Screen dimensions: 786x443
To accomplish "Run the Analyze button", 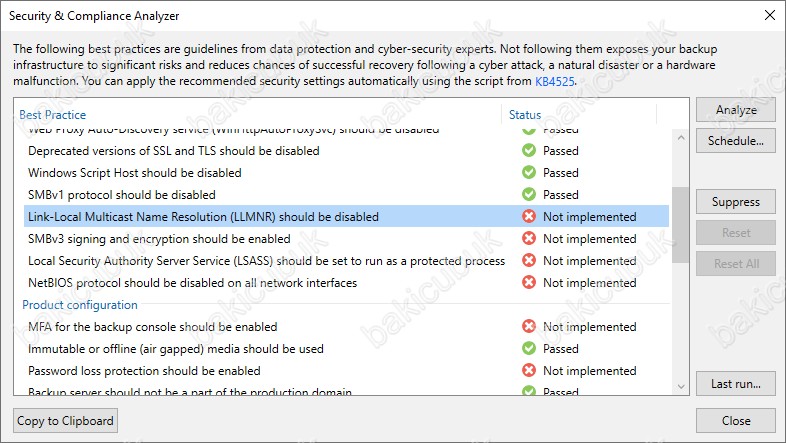I will [x=735, y=110].
